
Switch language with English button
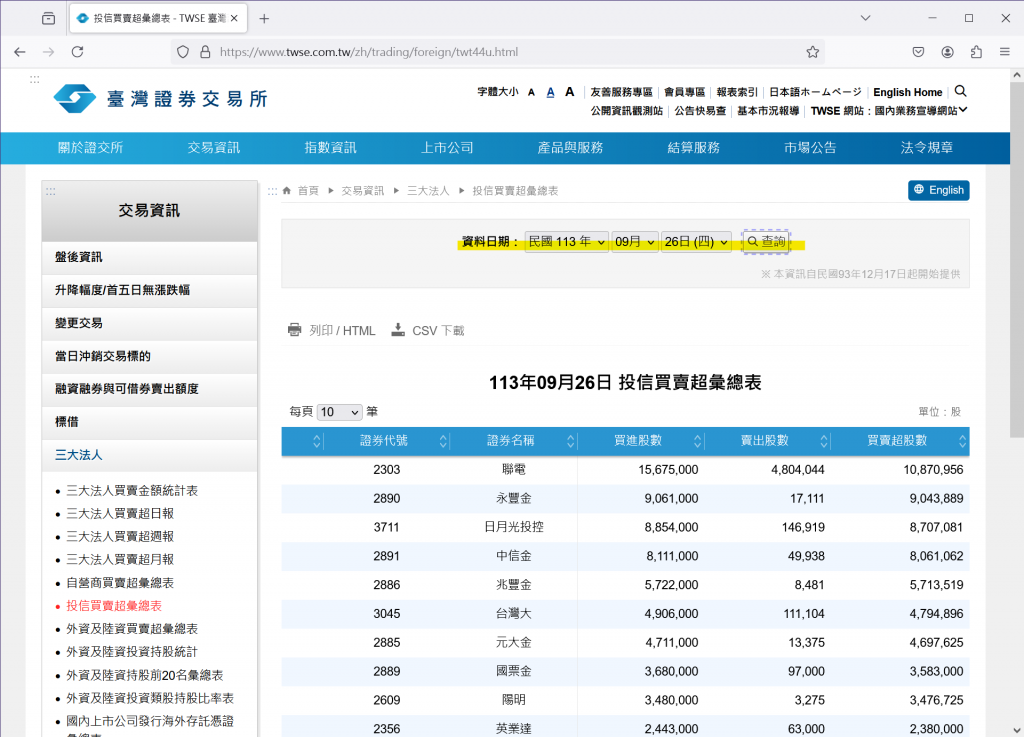tap(938, 190)
